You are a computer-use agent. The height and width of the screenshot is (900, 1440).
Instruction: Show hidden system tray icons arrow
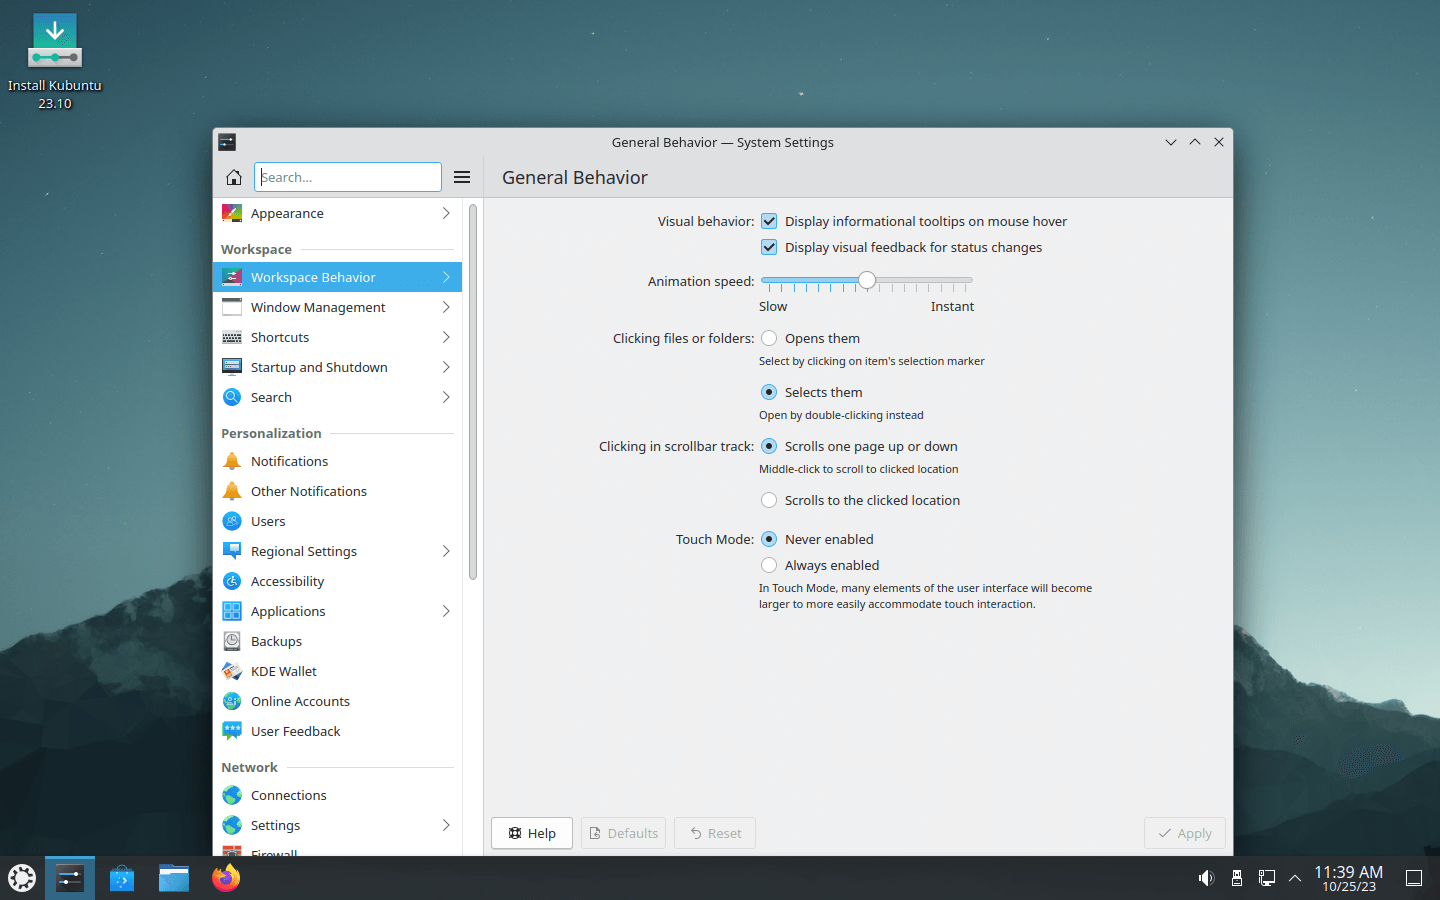click(1295, 878)
